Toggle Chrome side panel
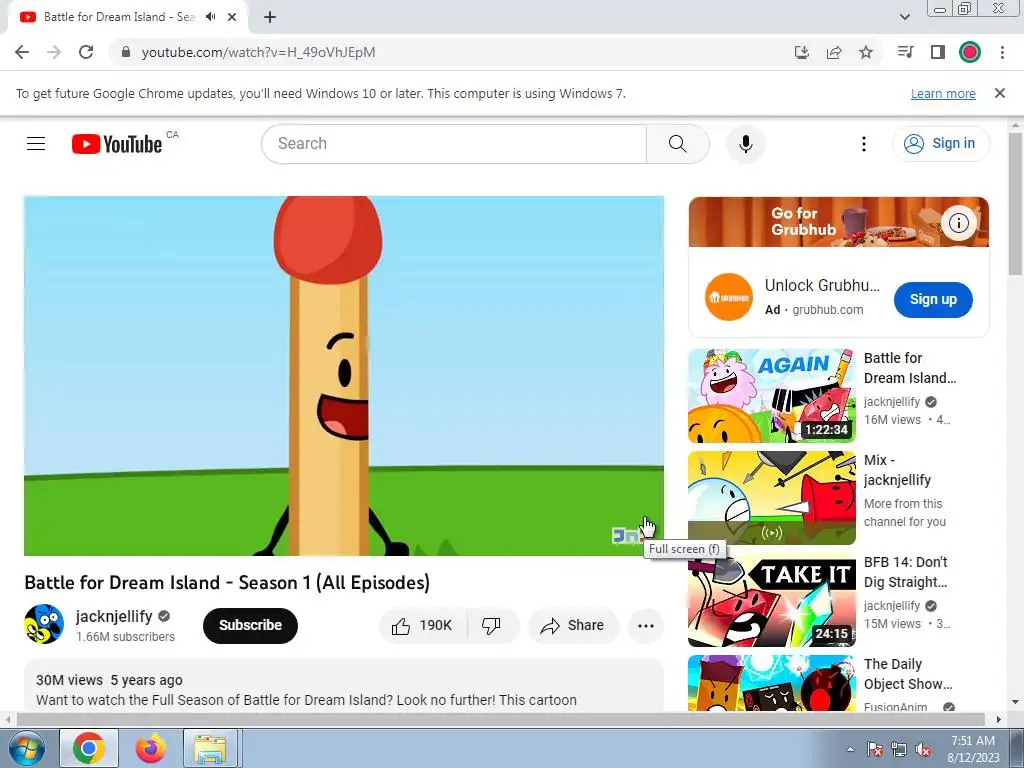 (x=938, y=52)
